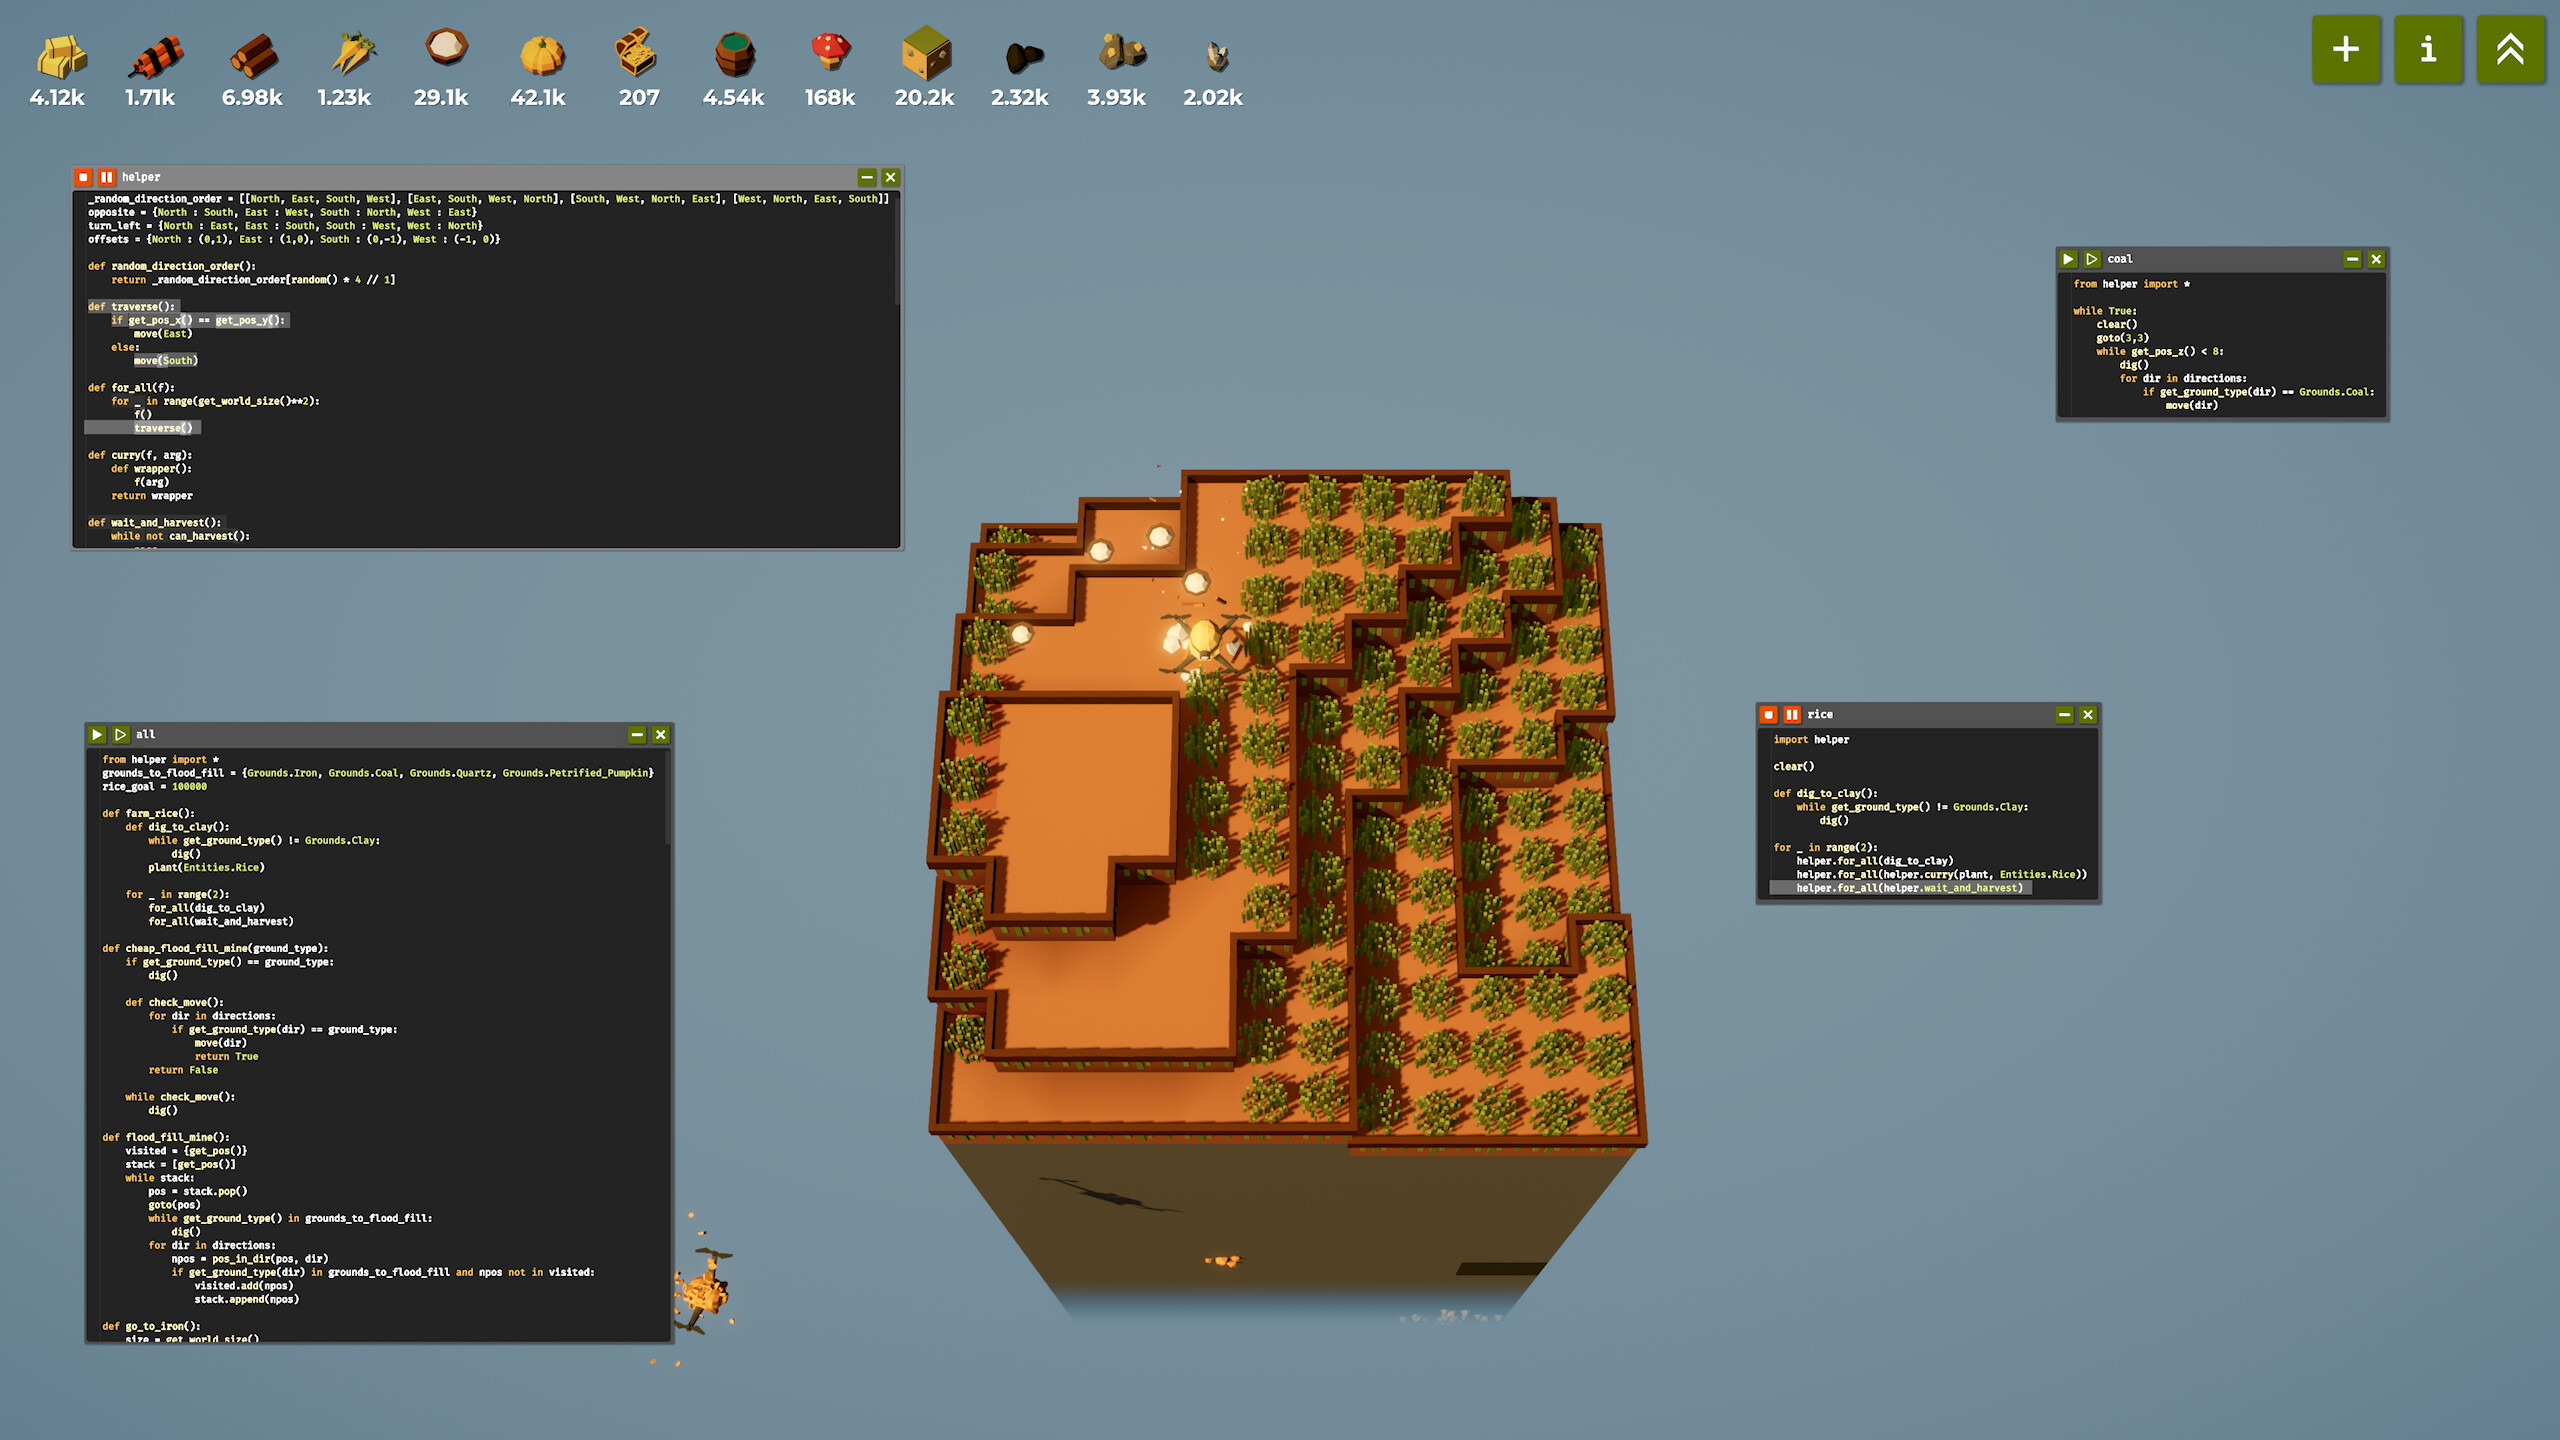Click 'def traverse():' line in helper
This screenshot has width=2560, height=1440.
pos(131,306)
